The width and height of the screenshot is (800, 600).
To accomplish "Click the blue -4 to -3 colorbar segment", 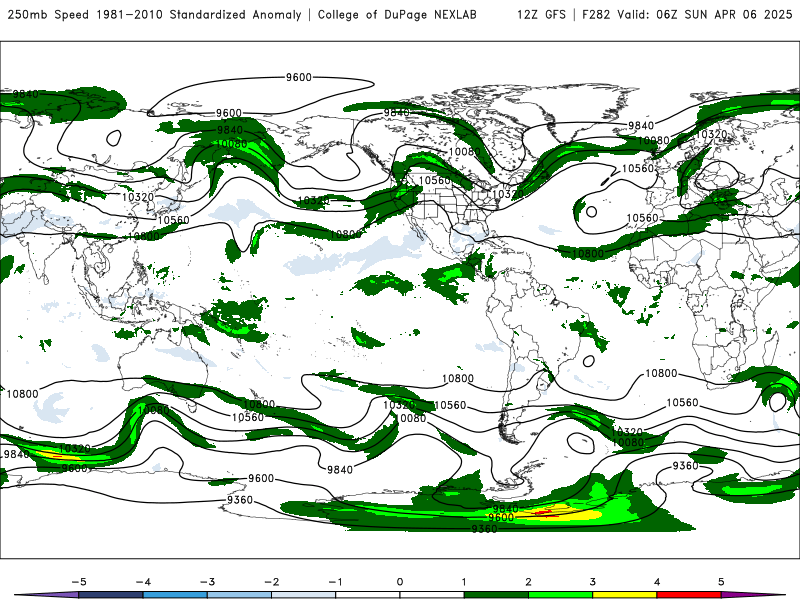I will click(175, 595).
